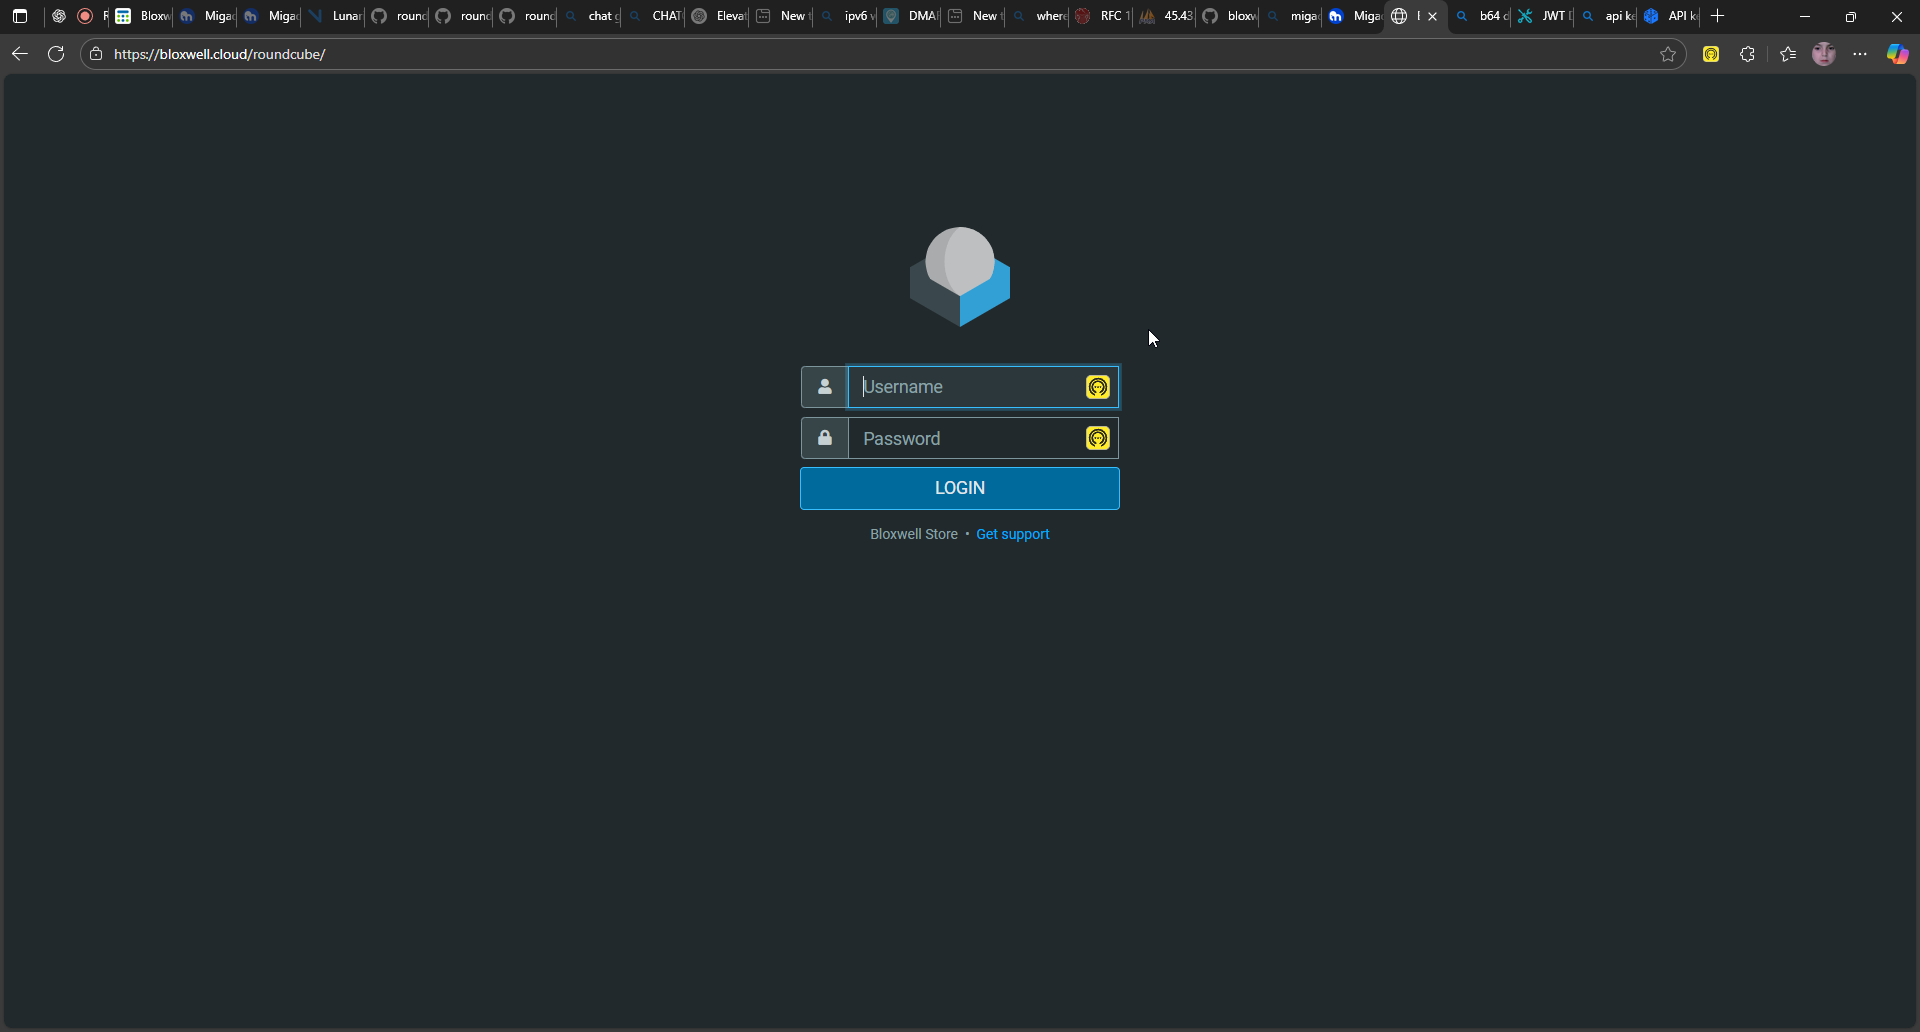Viewport: 1920px width, 1032px height.
Task: Switch to the JWT tab
Action: 1545,16
